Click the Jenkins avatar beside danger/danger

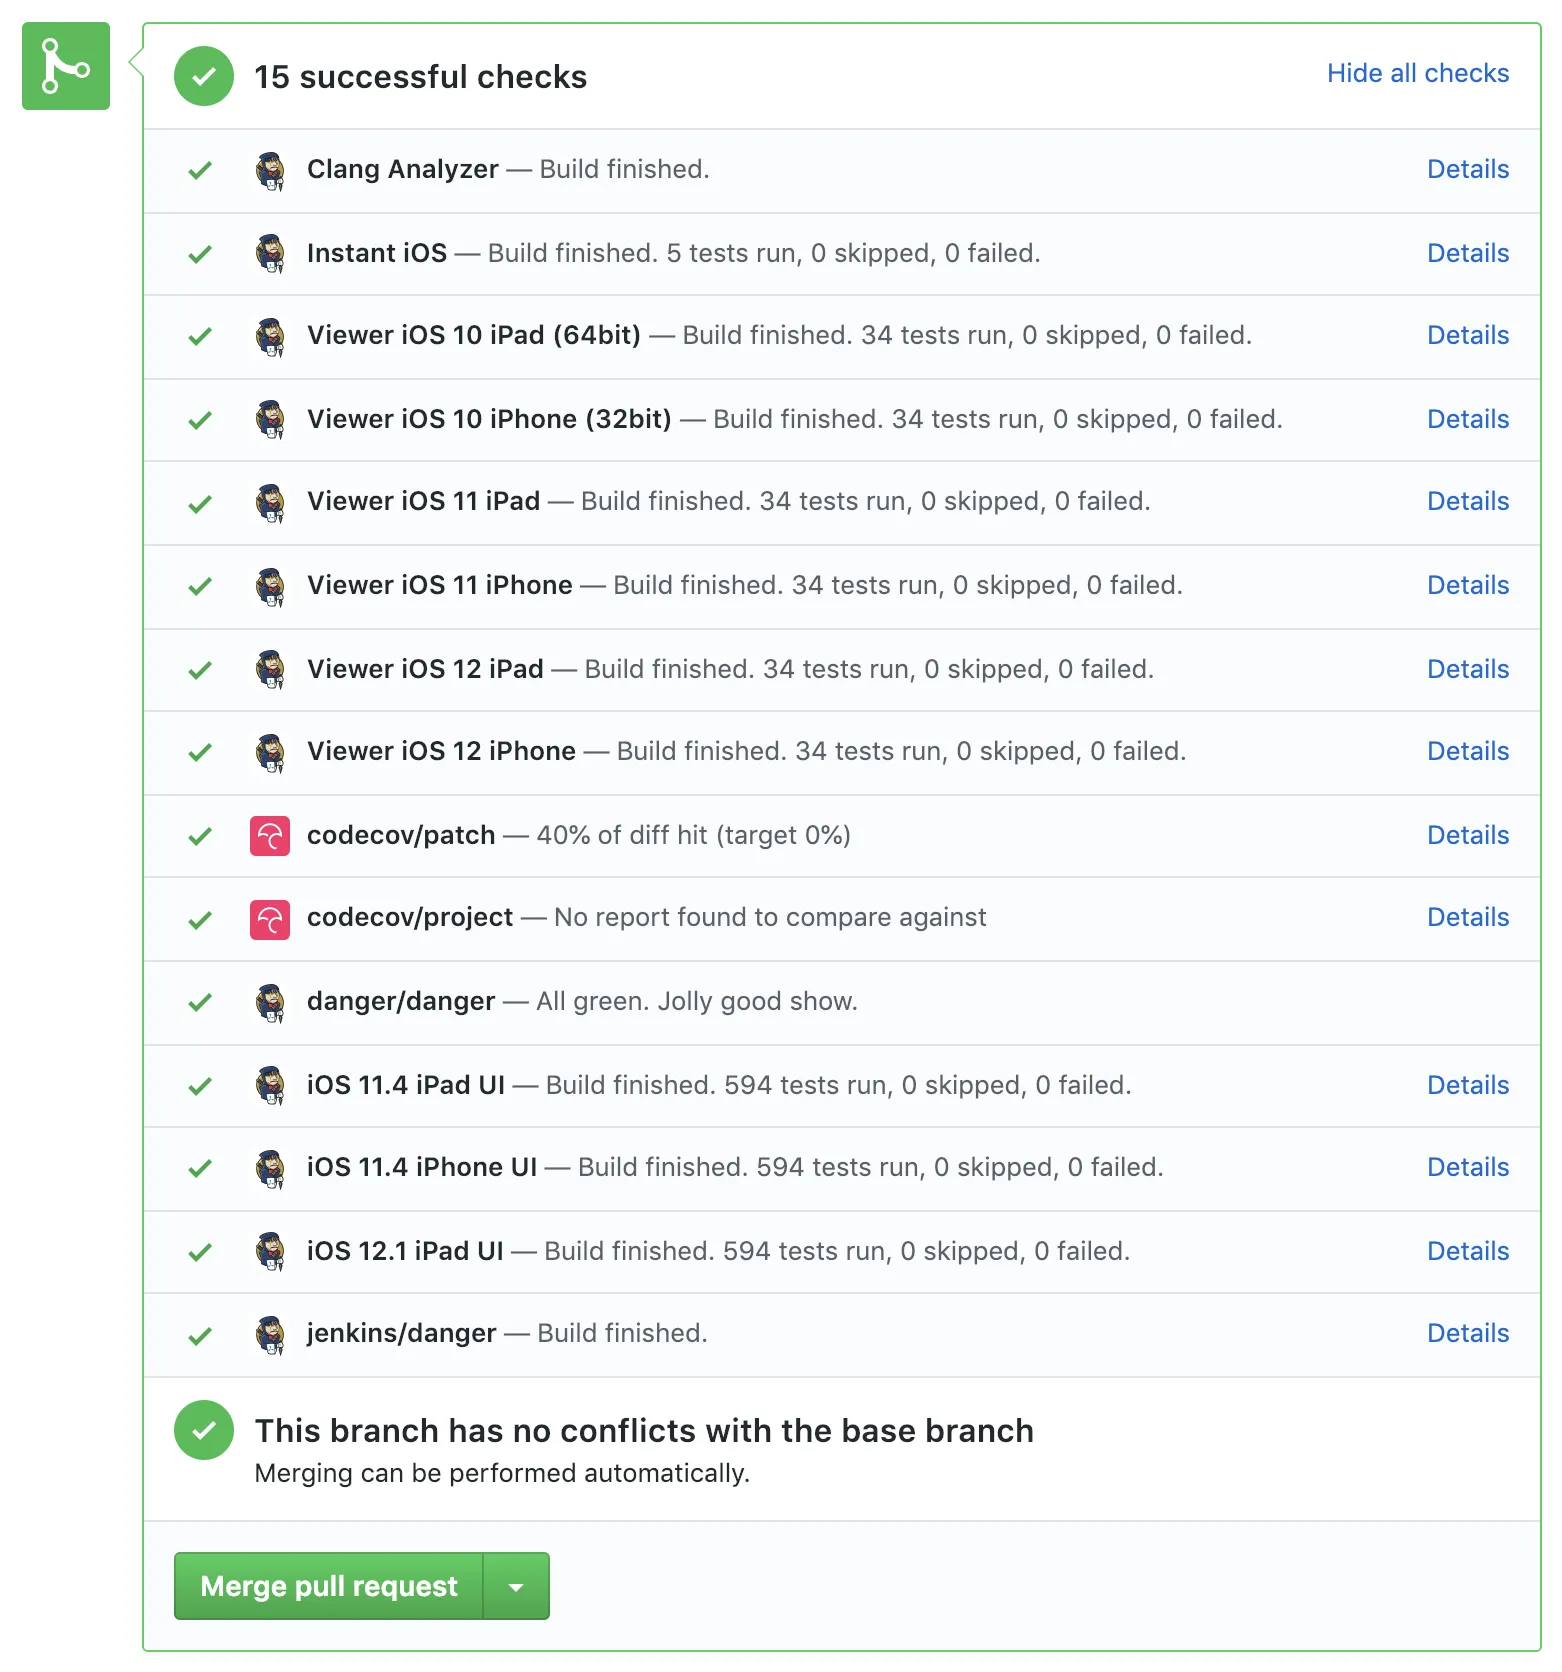pyautogui.click(x=270, y=1002)
